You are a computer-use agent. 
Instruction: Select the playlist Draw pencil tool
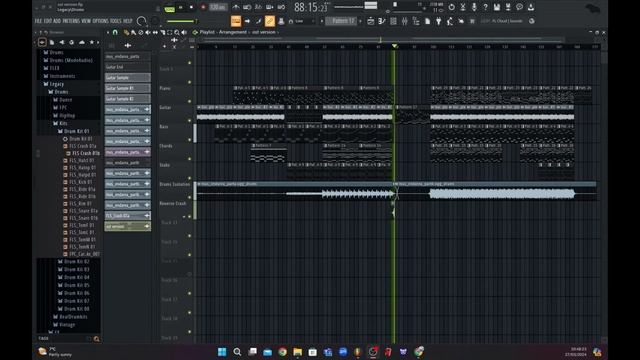pyautogui.click(x=126, y=32)
